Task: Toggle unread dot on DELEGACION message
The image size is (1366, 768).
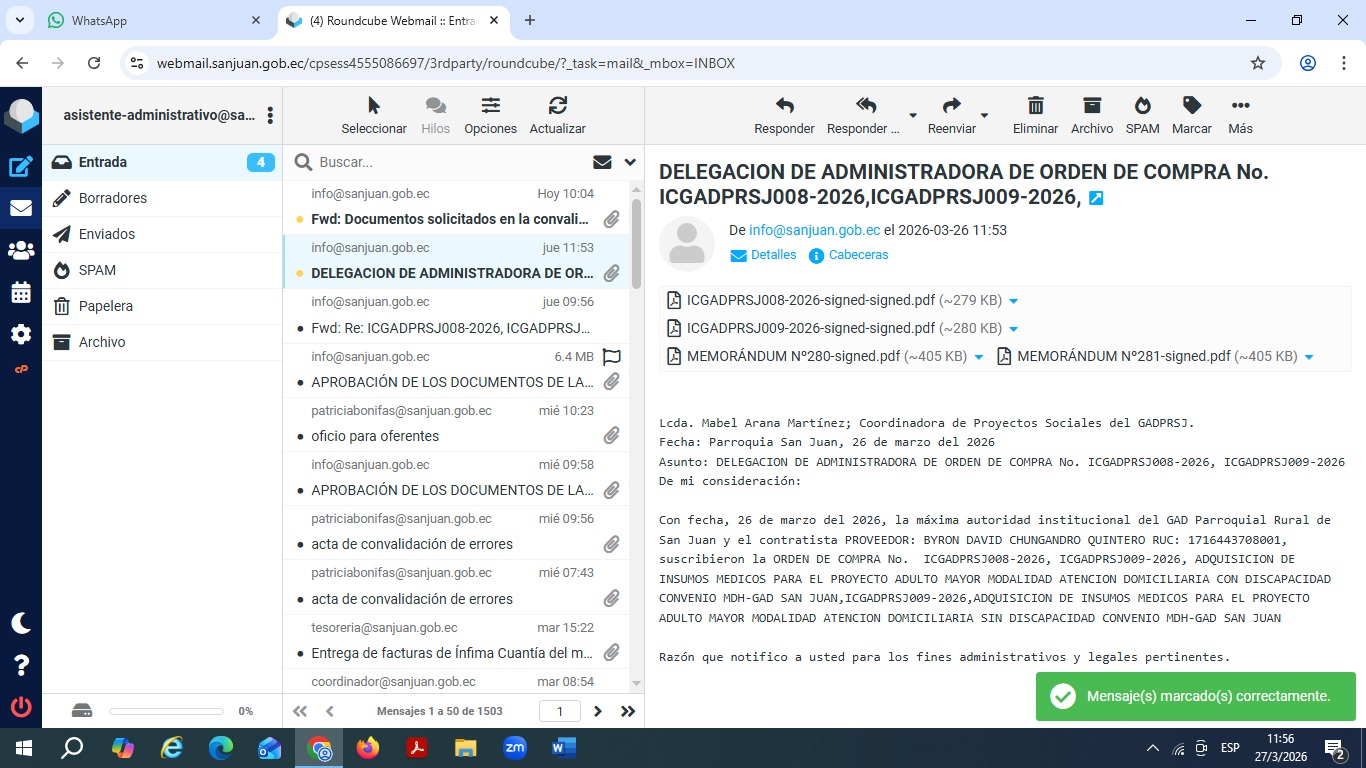Action: click(x=299, y=274)
